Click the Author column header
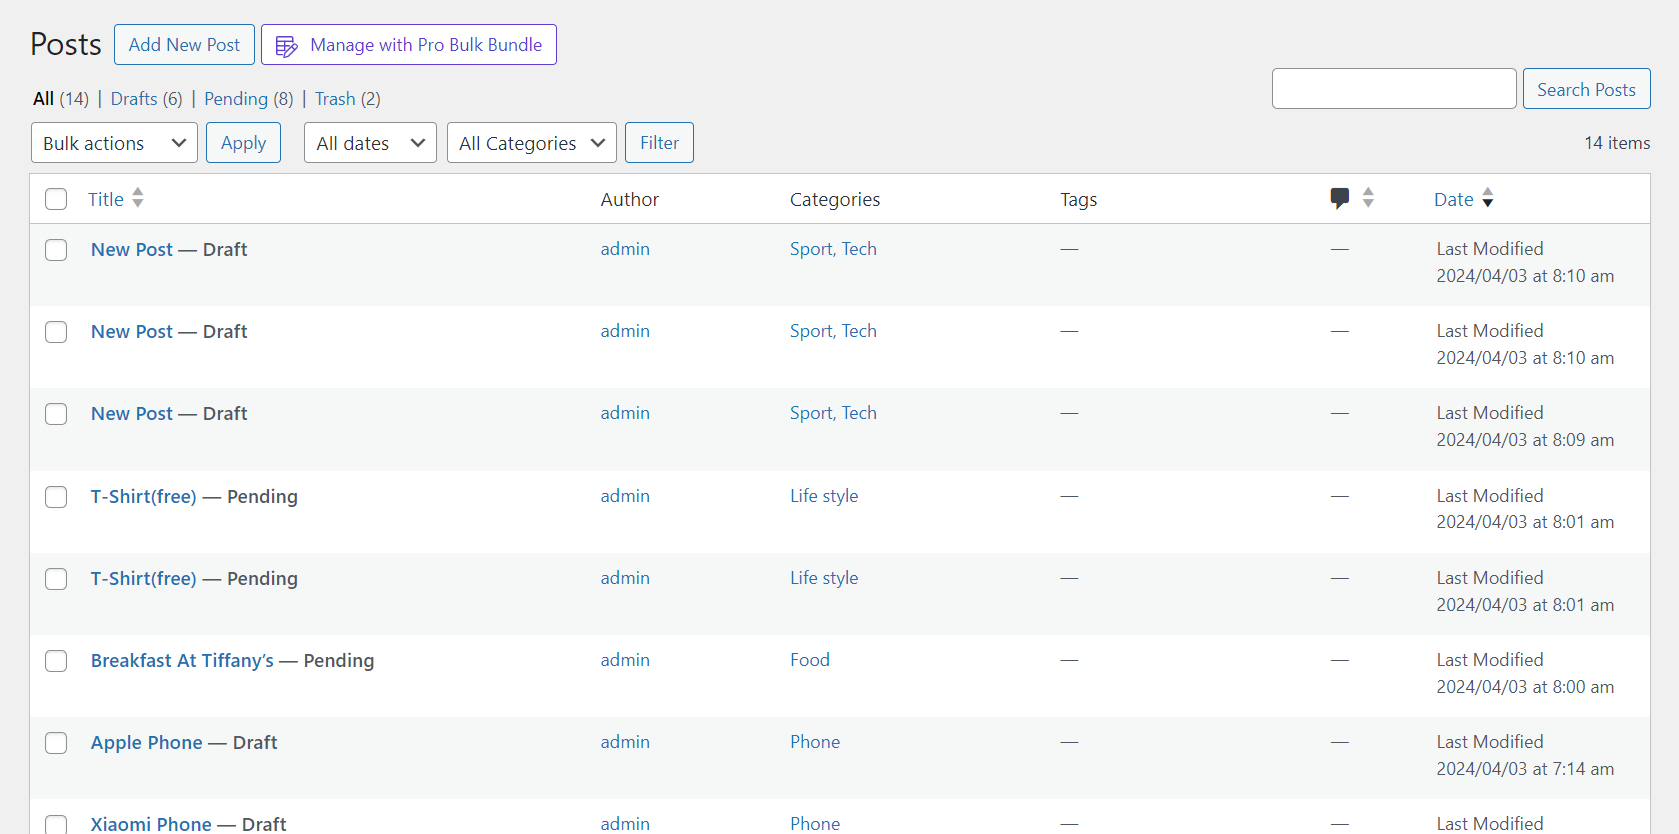The width and height of the screenshot is (1679, 834). (x=630, y=199)
